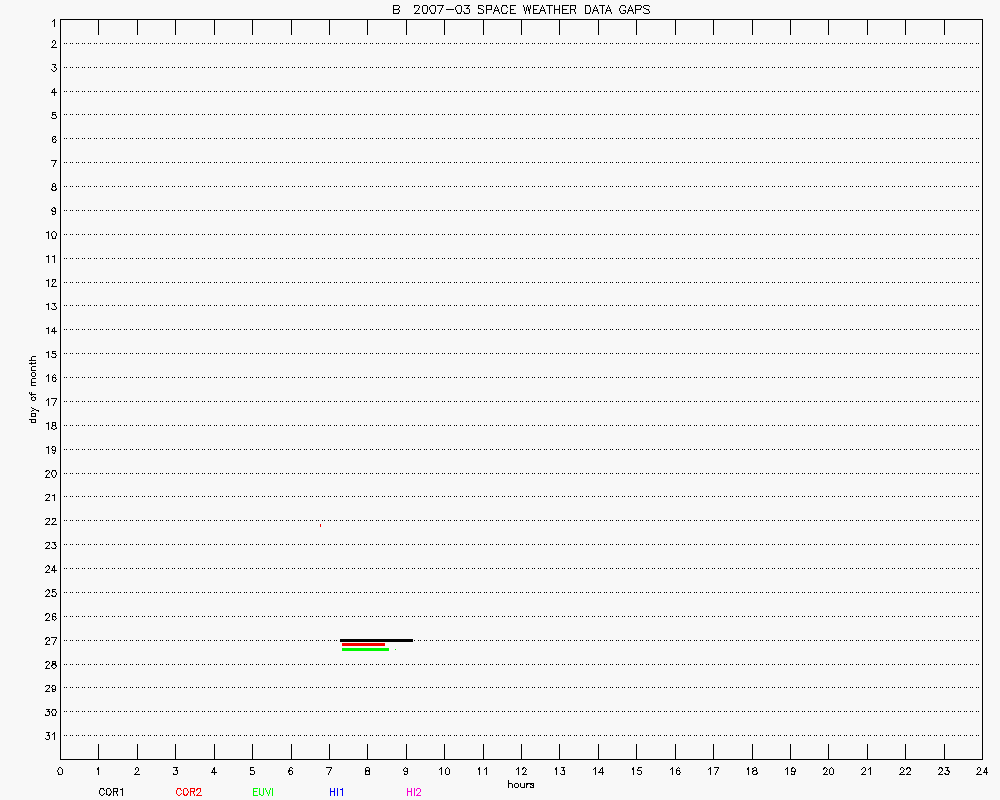Select hour 24 tick label on x-axis

tap(981, 771)
